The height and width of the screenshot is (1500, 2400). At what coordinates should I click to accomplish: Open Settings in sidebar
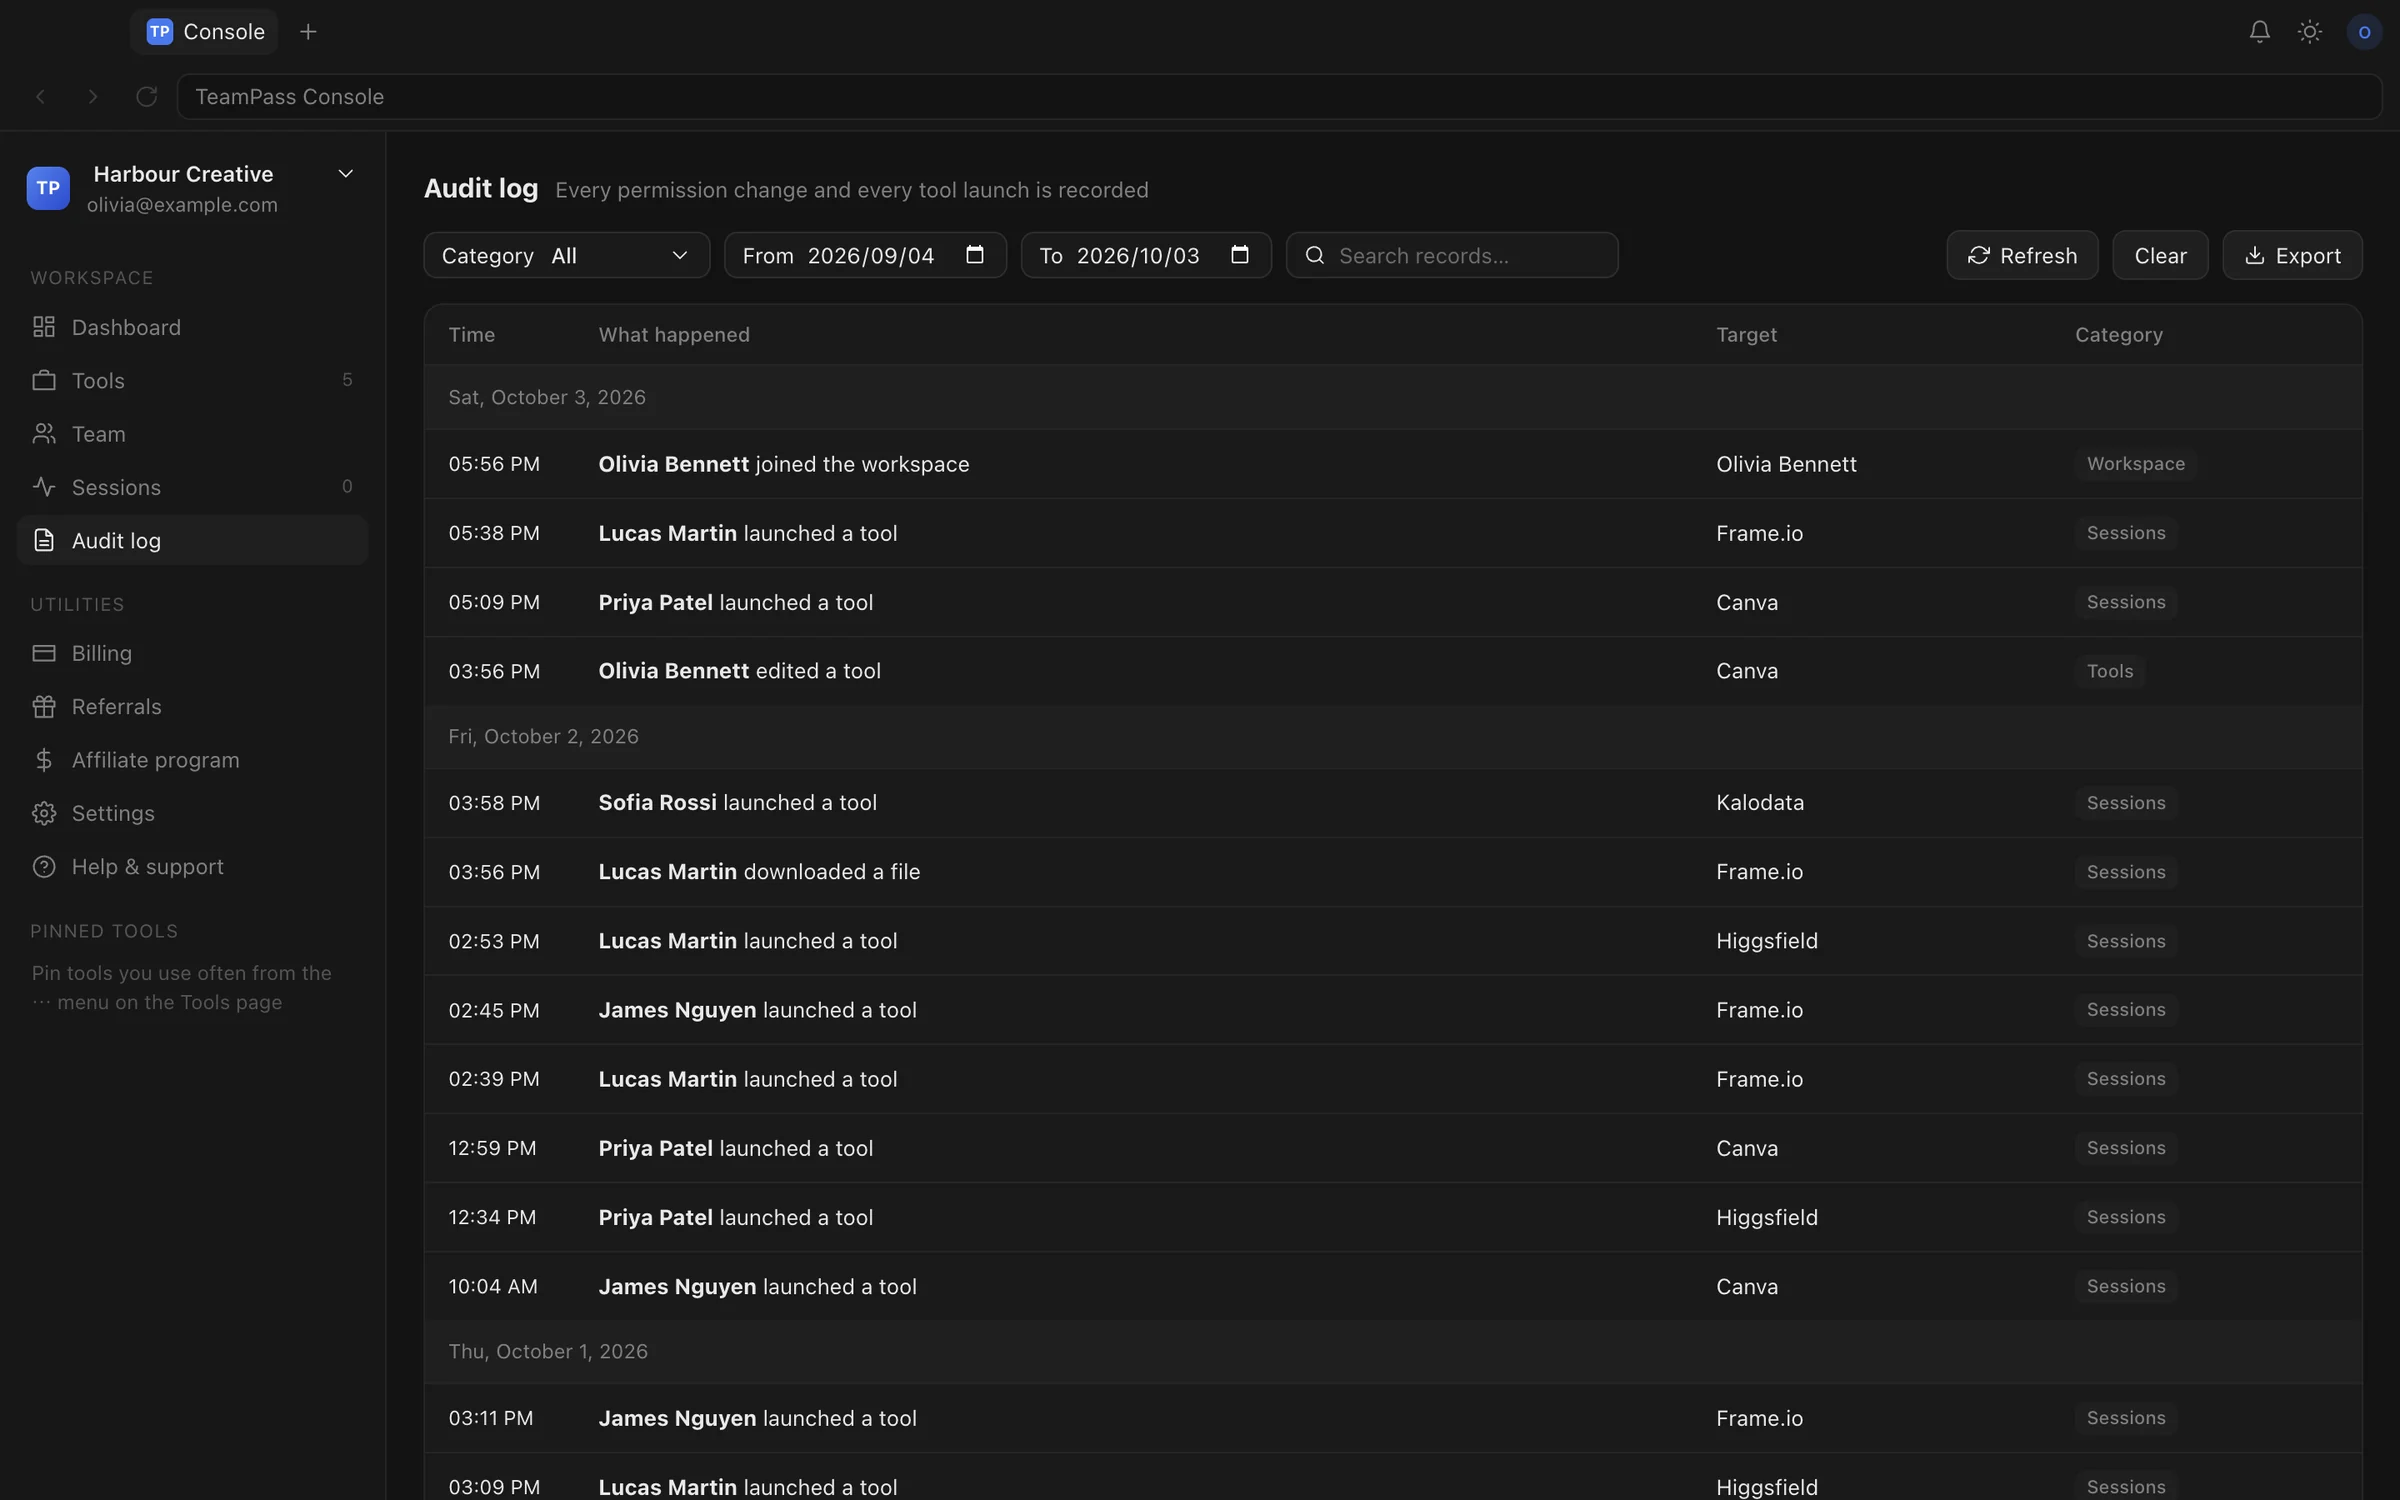192,813
